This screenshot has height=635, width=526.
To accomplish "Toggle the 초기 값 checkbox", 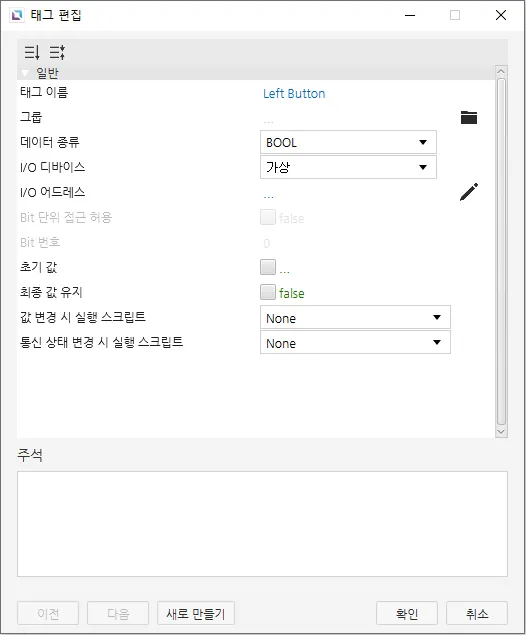I will [x=268, y=267].
